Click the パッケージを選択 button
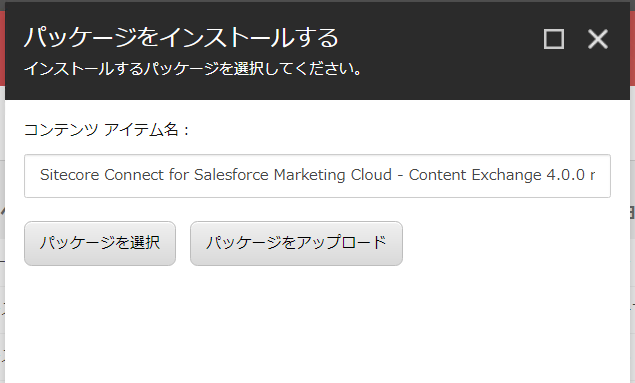This screenshot has width=635, height=383. pyautogui.click(x=100, y=243)
